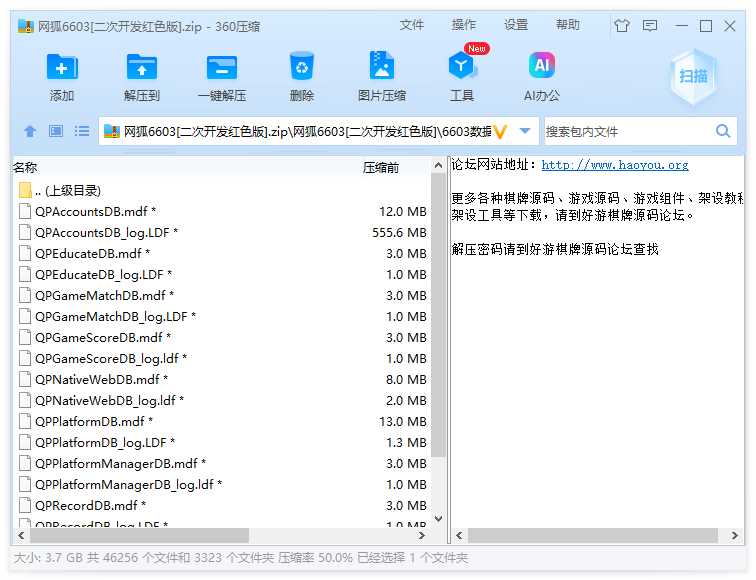Click the file icon of QPAccountsDB.mdf
Screen dimensions: 756x580
(x=25, y=211)
